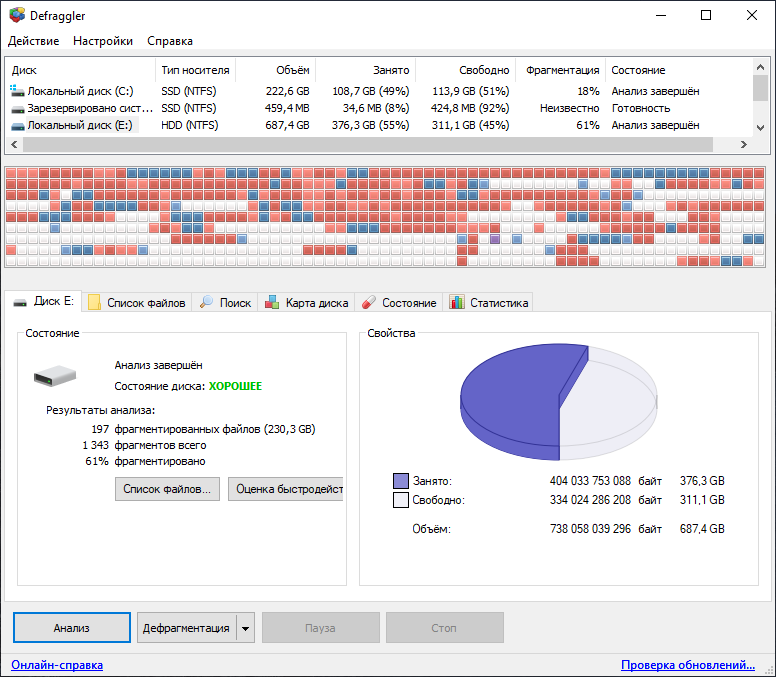
Task: Click the Список файлов... button
Action: [167, 489]
